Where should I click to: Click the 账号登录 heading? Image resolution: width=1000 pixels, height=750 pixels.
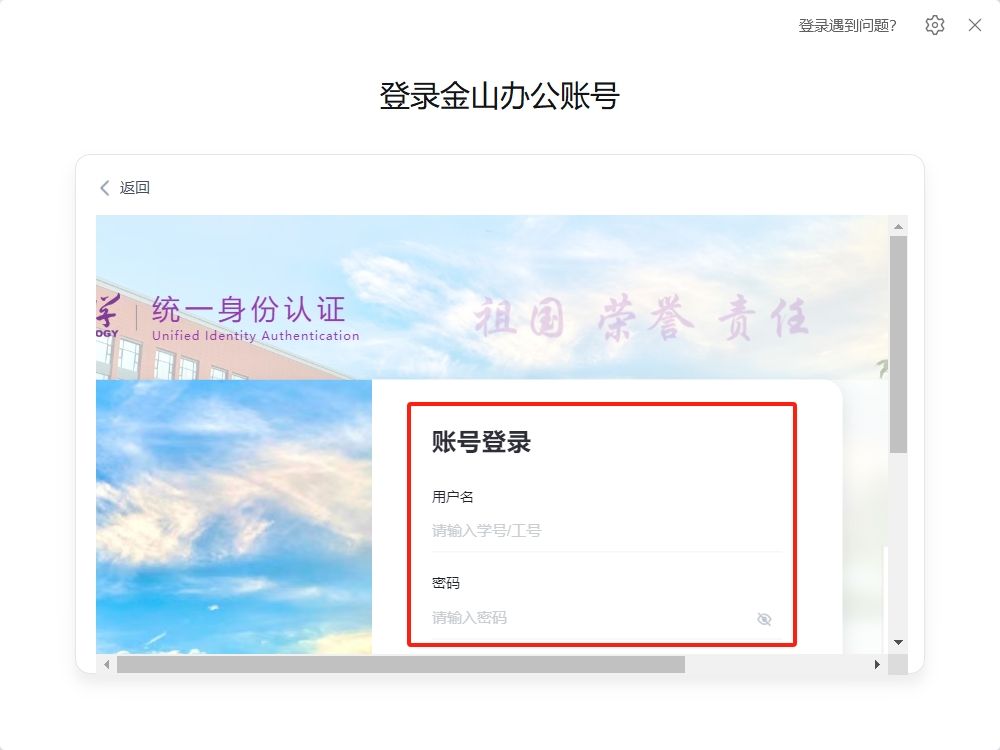point(482,442)
